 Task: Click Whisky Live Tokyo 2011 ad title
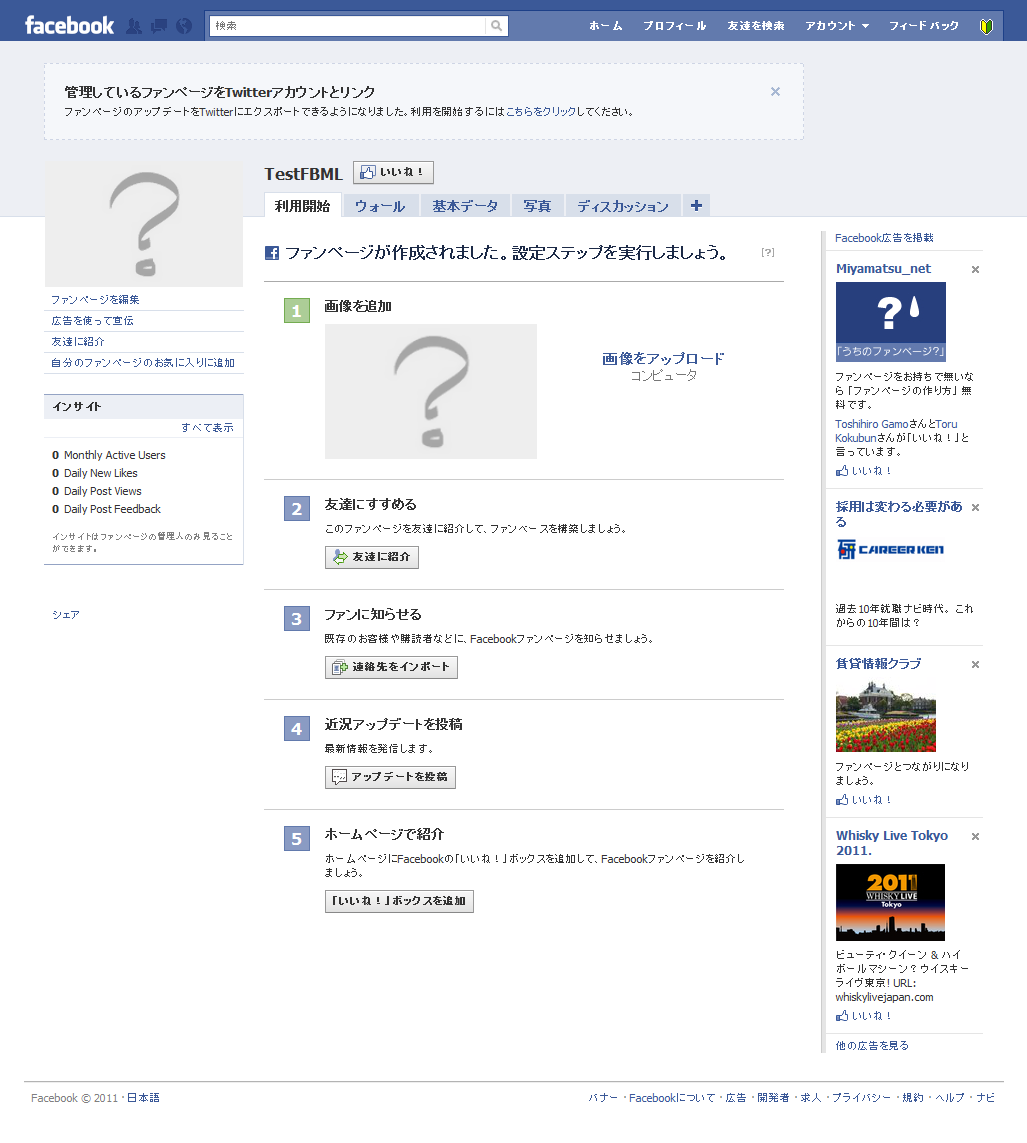(892, 843)
